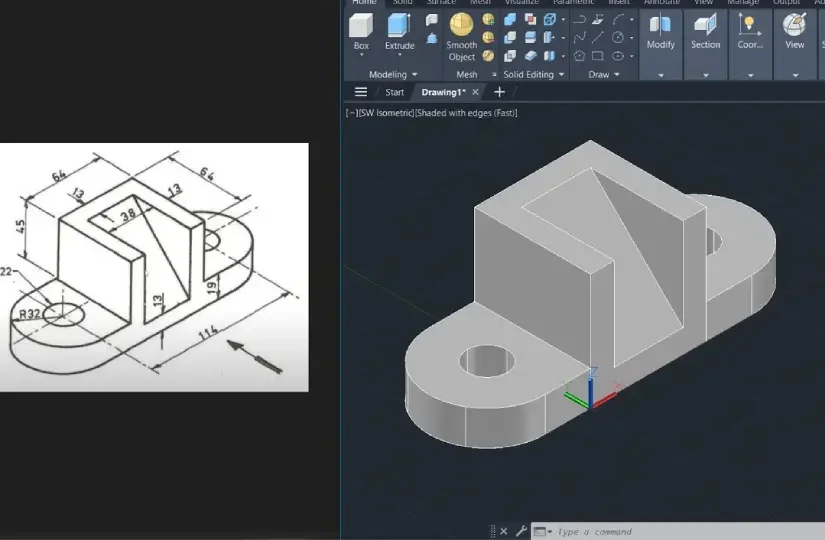Click the Polysolid icon beside Extrude

pyautogui.click(x=432, y=20)
